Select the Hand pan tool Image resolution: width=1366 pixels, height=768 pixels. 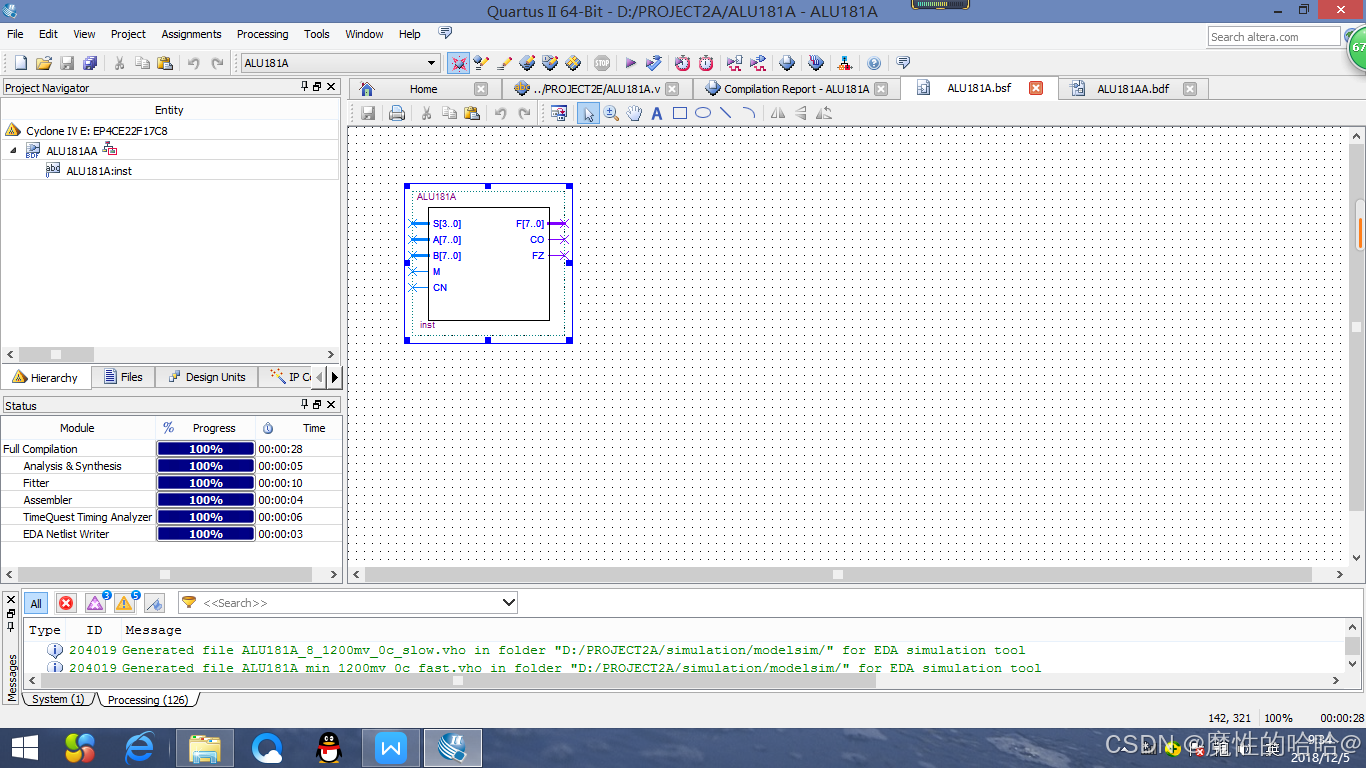pos(634,113)
